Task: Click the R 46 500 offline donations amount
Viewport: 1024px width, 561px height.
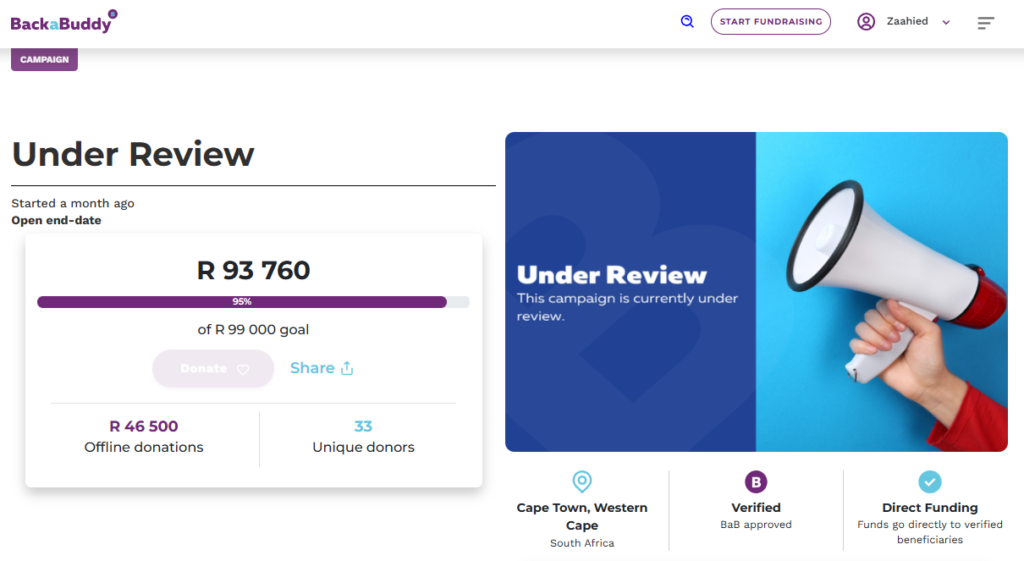Action: click(x=144, y=426)
